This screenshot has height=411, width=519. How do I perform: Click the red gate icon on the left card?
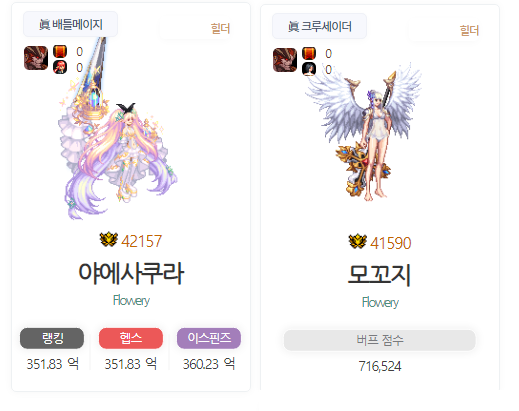tap(60, 52)
